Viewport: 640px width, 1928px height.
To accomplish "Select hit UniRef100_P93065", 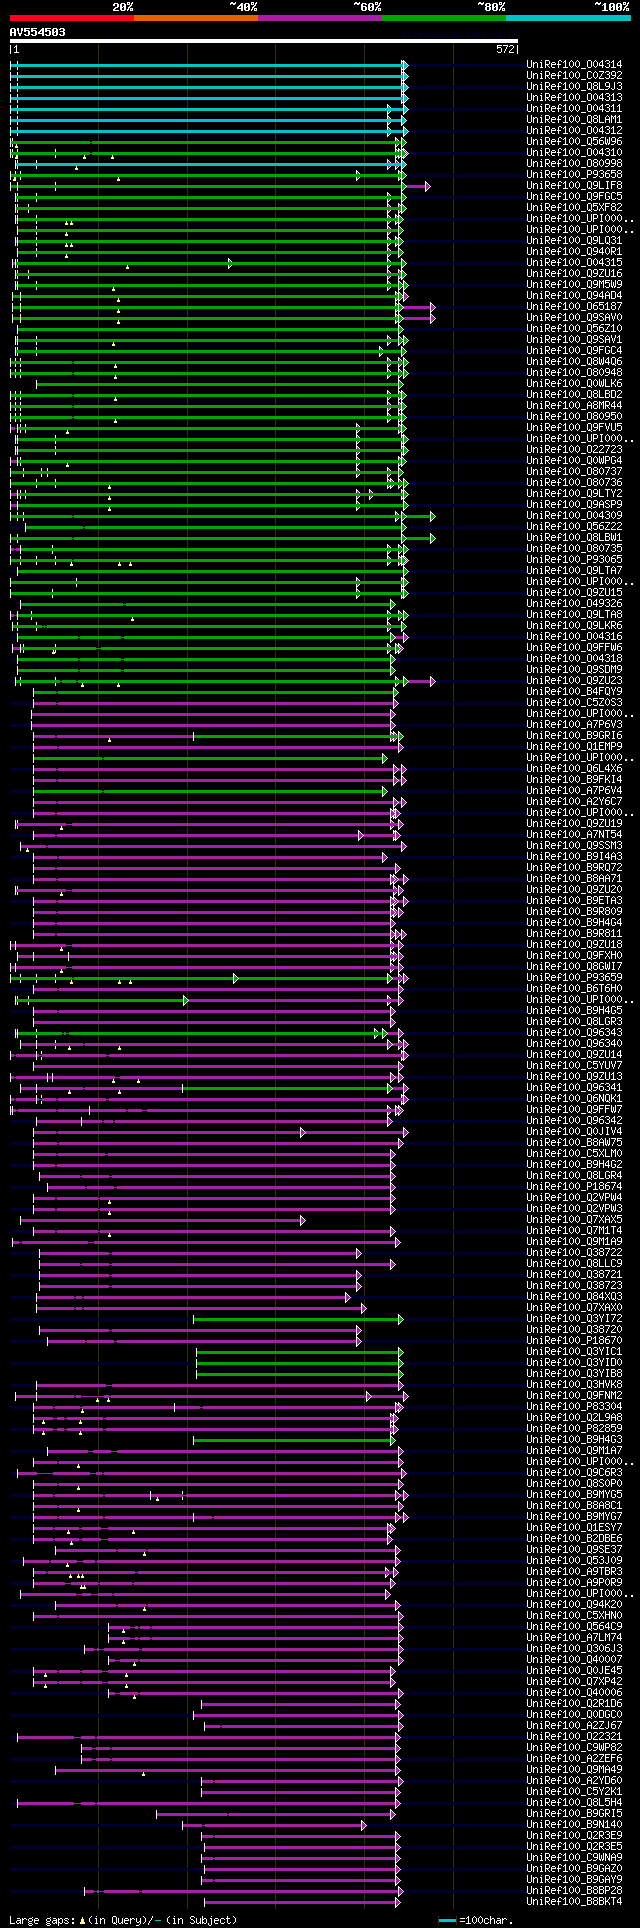I will coord(574,559).
